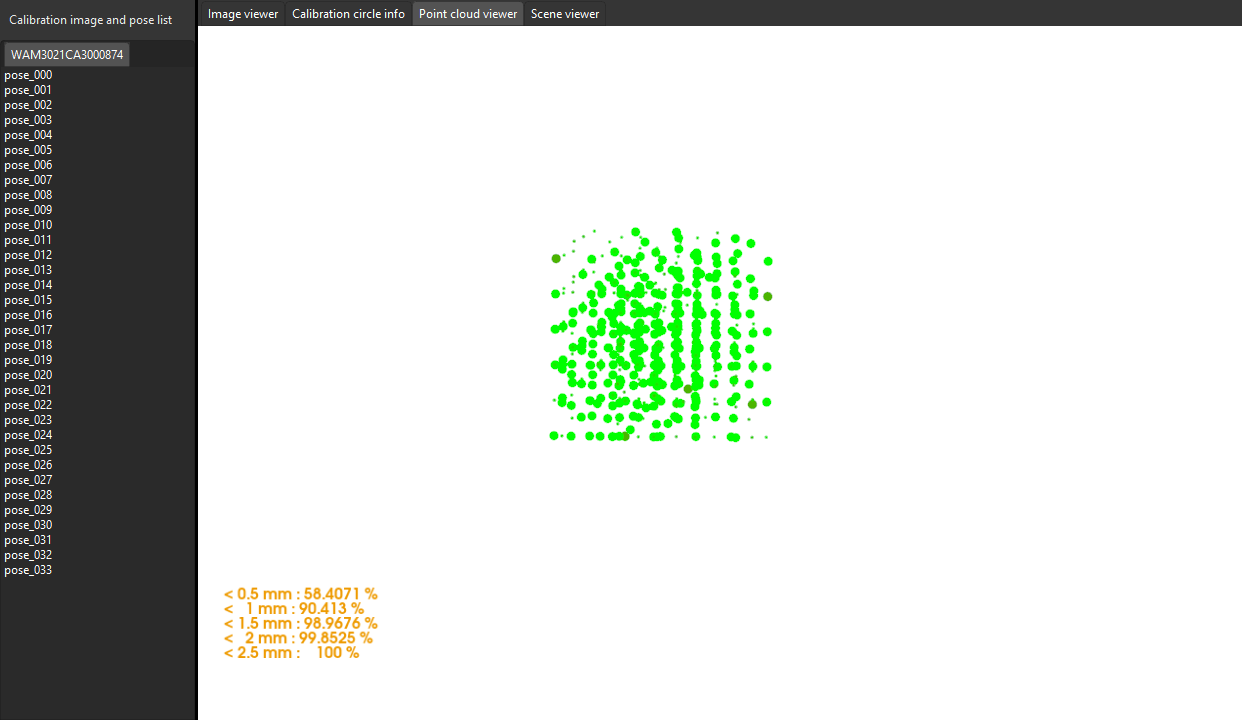Screen dimensions: 1242x720
Task: Click the 0.5 mm accuracy statistic text
Action: pos(300,593)
